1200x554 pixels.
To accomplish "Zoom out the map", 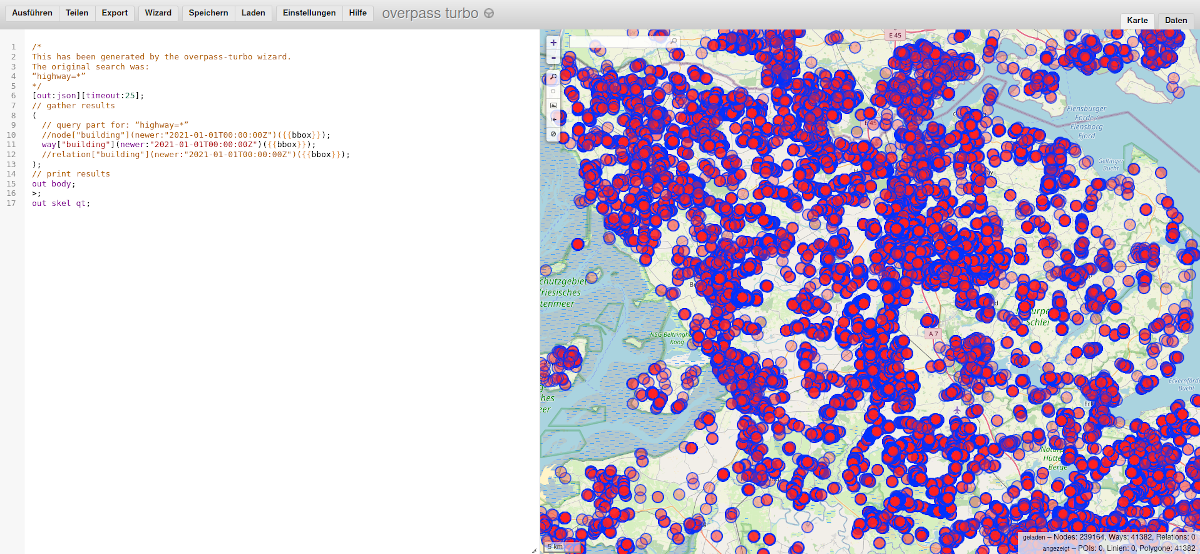I will click(553, 57).
